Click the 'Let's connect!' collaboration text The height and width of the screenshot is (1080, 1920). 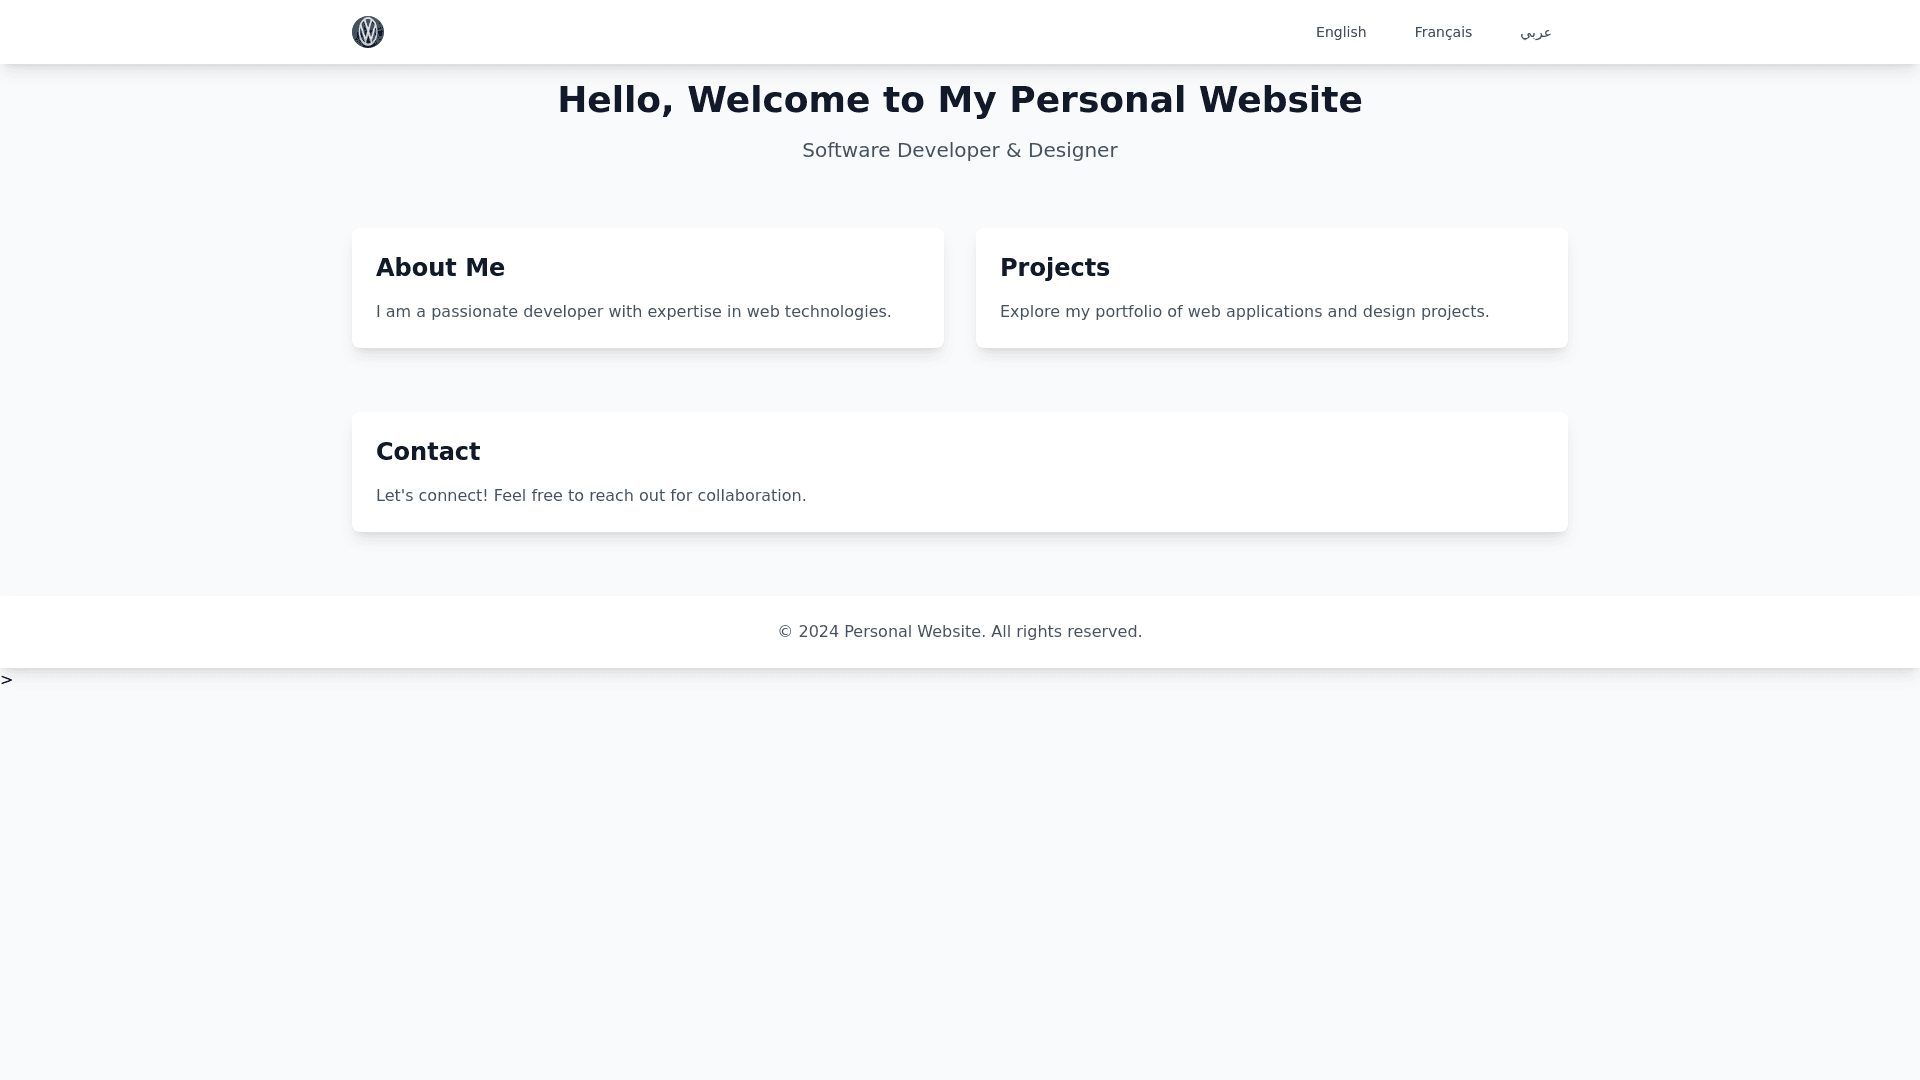tap(590, 496)
